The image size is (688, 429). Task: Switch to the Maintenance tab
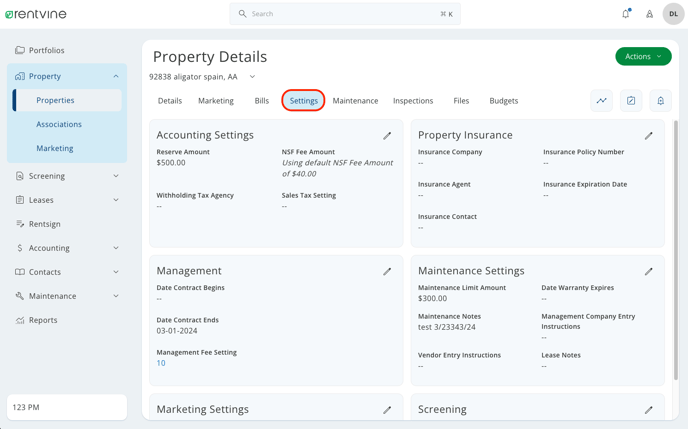click(355, 101)
